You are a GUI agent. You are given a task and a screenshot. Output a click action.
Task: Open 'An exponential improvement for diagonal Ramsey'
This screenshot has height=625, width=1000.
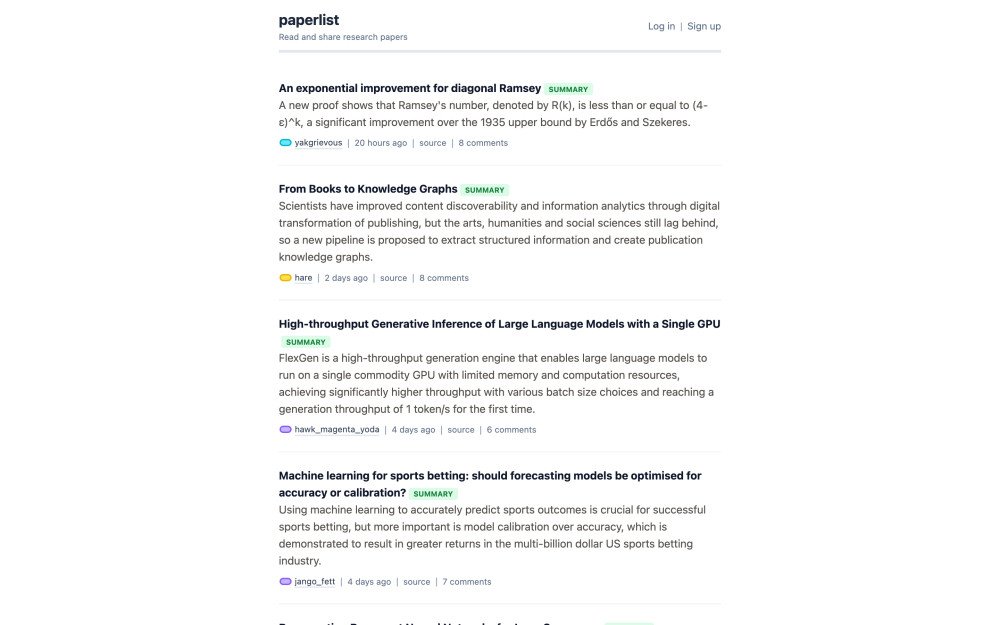[x=409, y=87]
